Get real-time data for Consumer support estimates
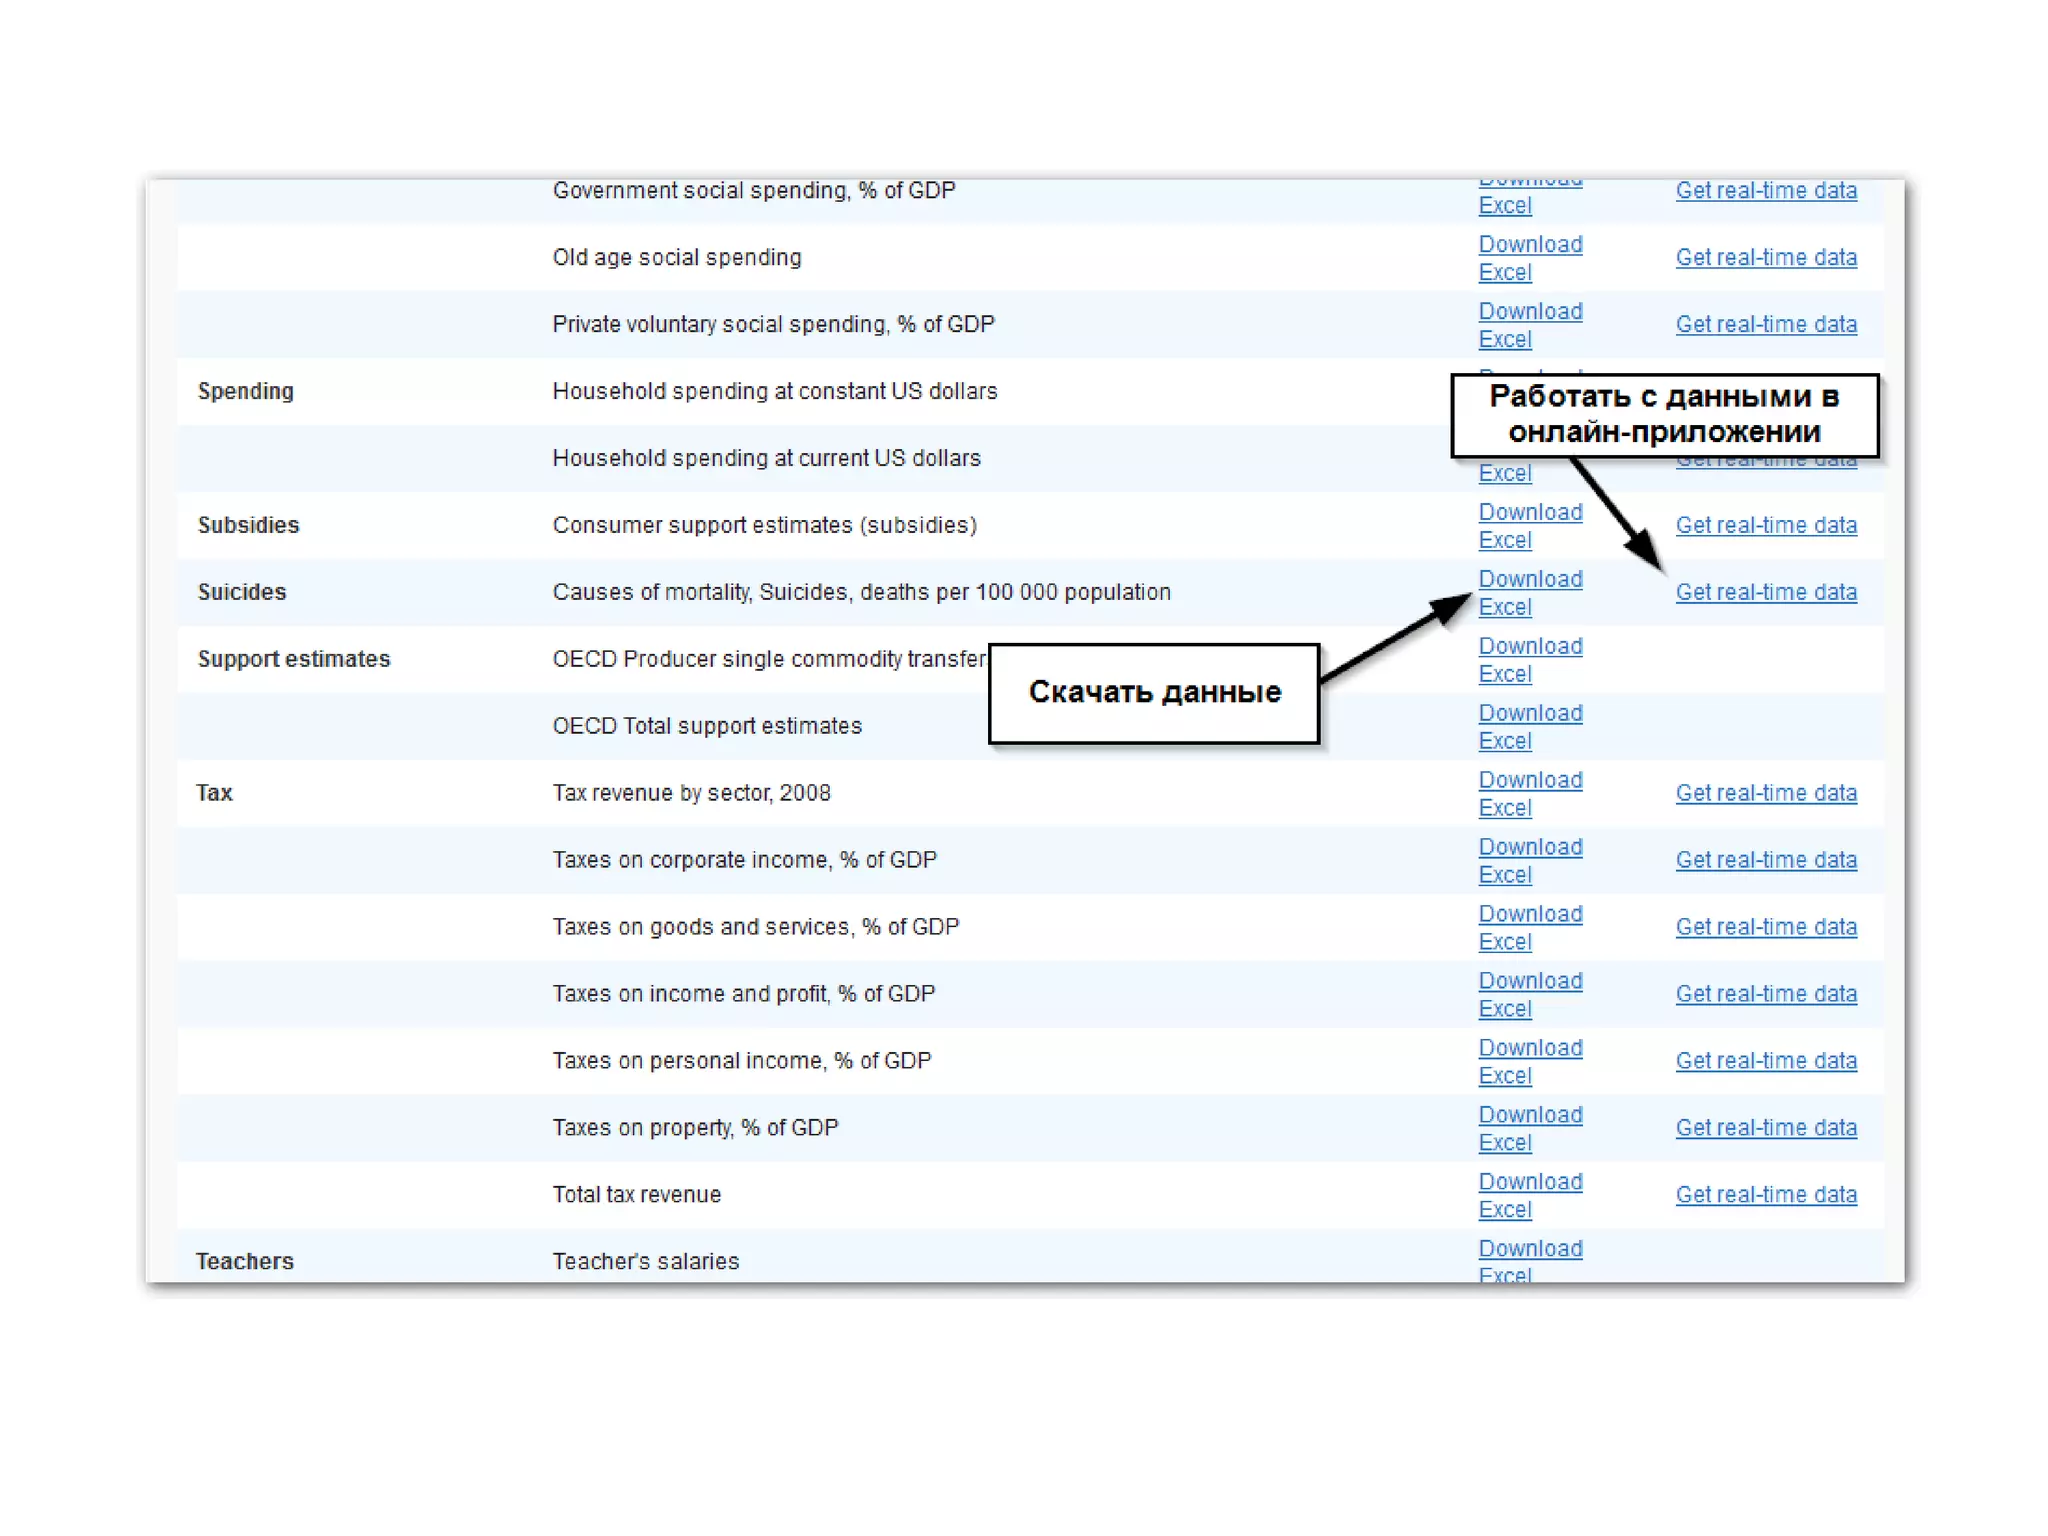Image resolution: width=2048 pixels, height=1536 pixels. [x=1765, y=526]
